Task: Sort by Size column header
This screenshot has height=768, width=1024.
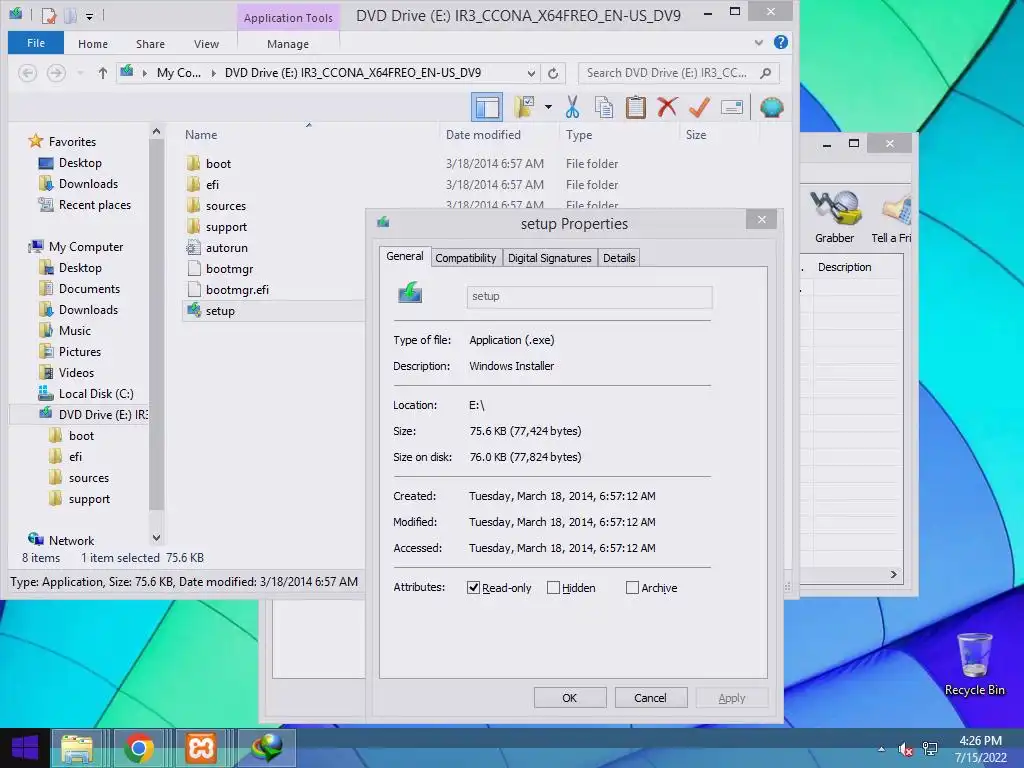Action: click(696, 135)
